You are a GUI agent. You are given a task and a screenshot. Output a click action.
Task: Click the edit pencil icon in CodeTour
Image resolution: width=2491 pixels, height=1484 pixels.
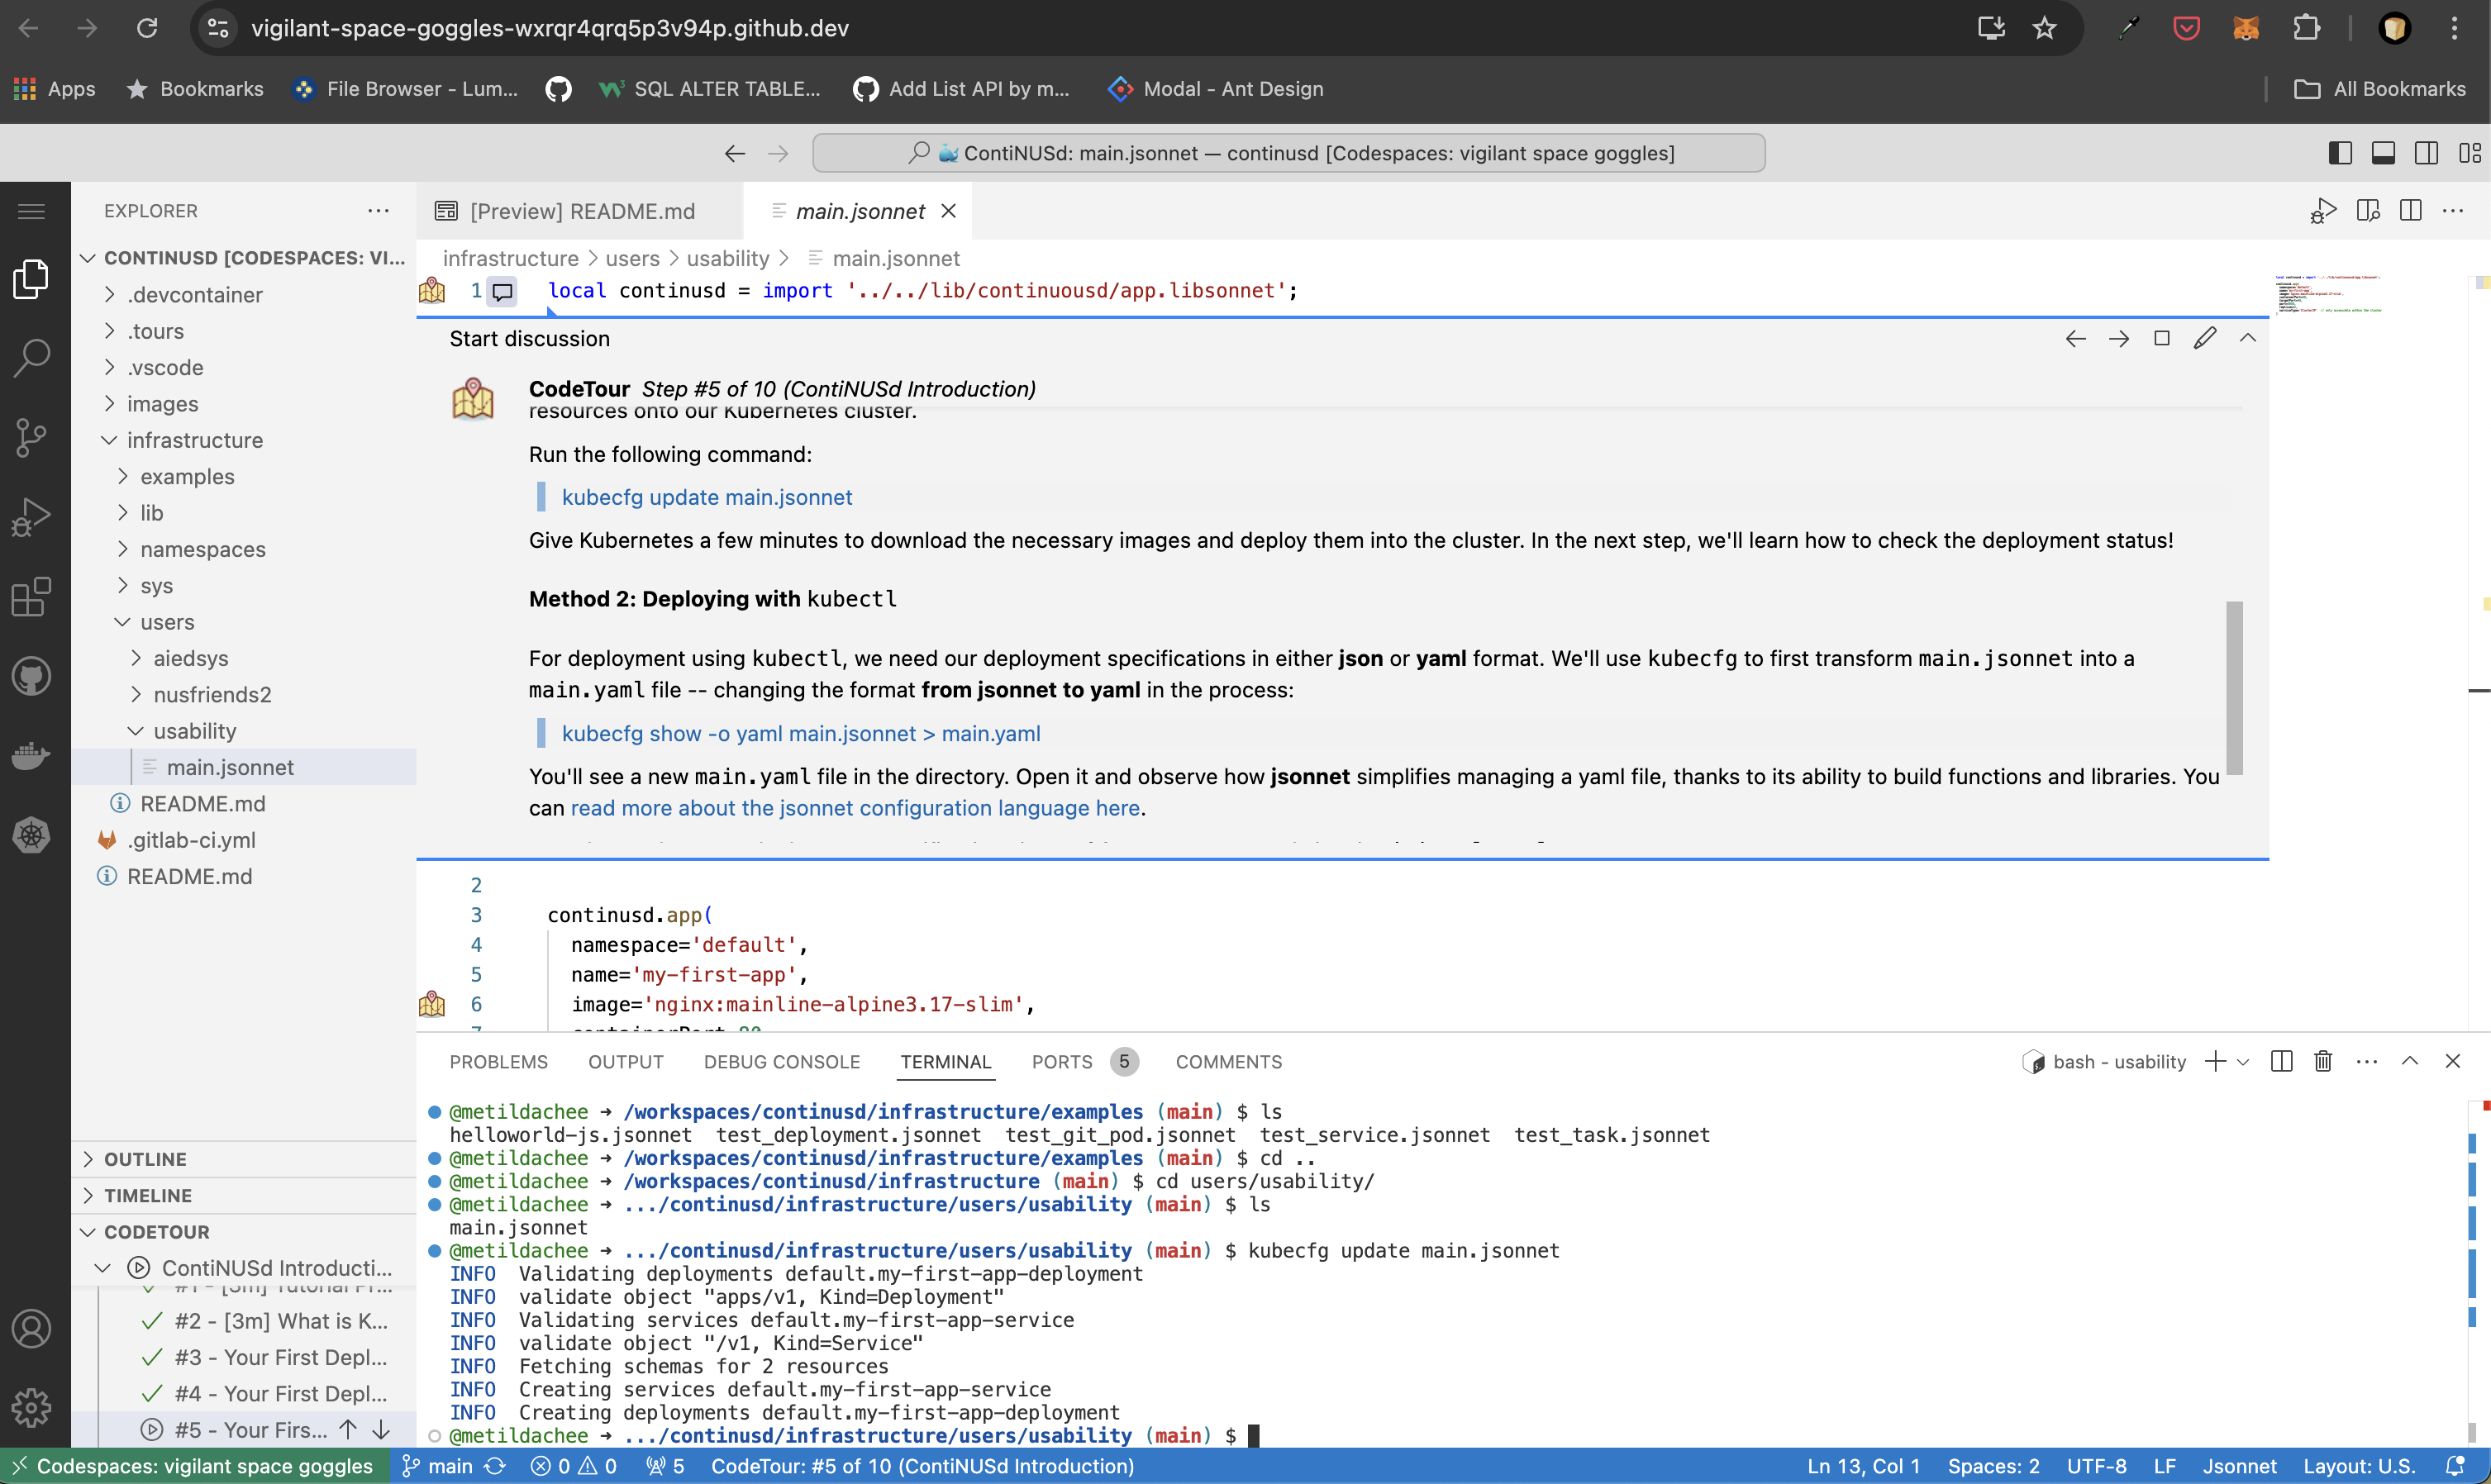2204,339
